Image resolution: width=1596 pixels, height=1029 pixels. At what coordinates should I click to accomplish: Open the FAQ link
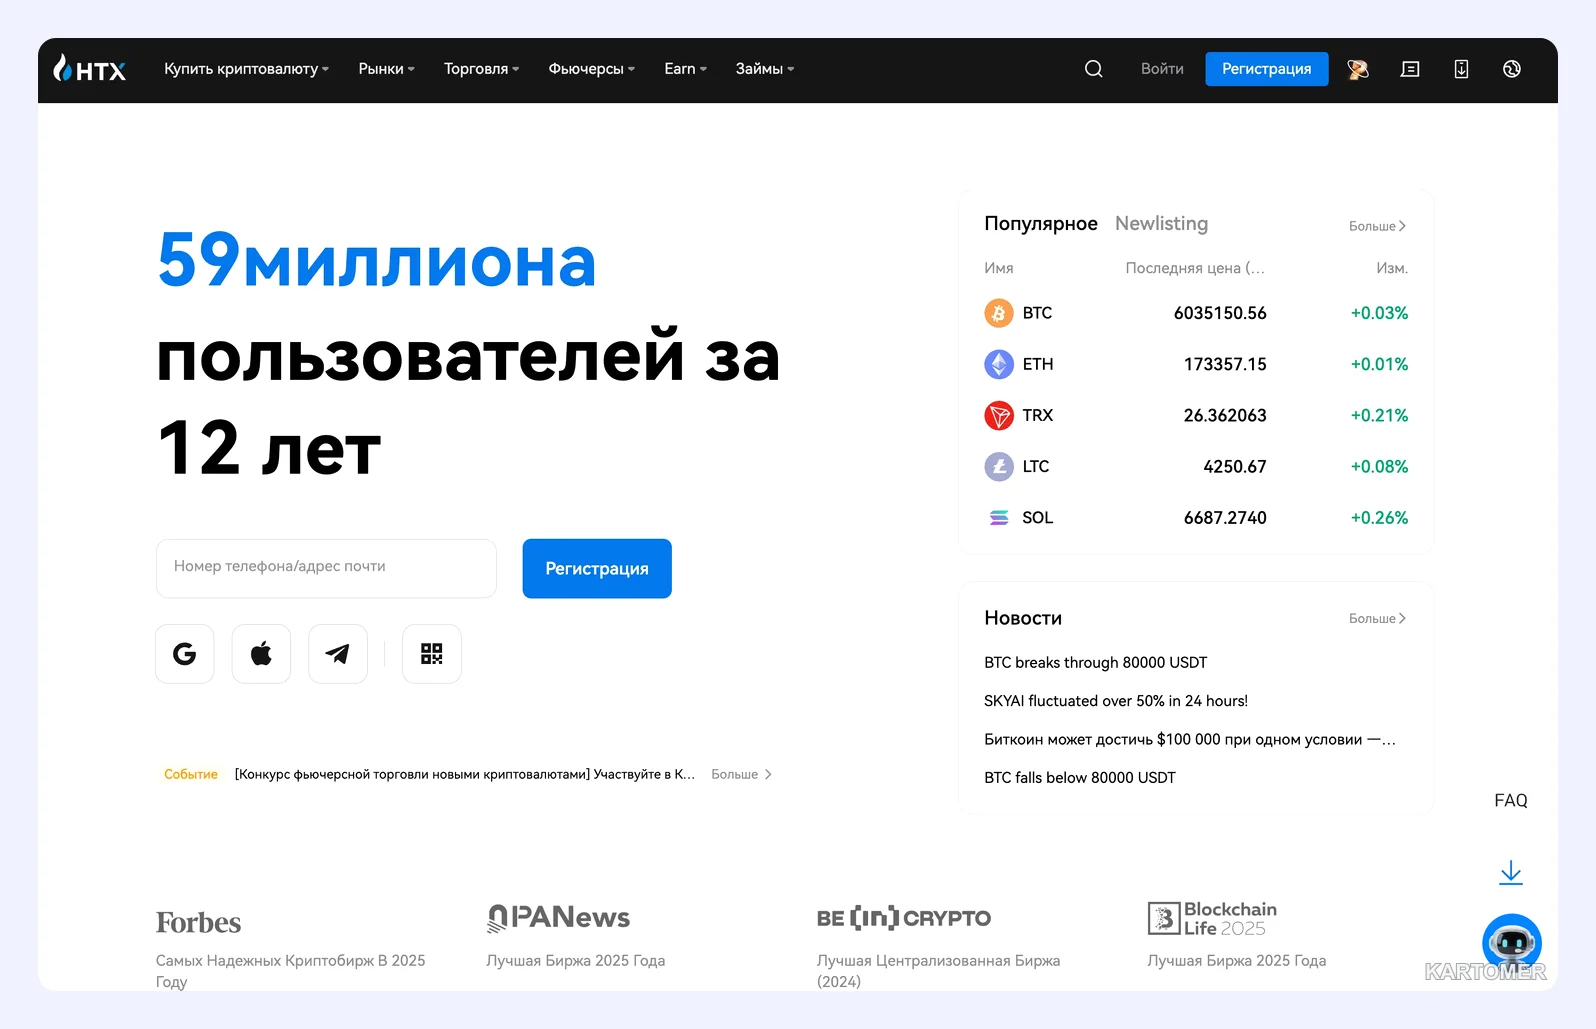[1511, 801]
